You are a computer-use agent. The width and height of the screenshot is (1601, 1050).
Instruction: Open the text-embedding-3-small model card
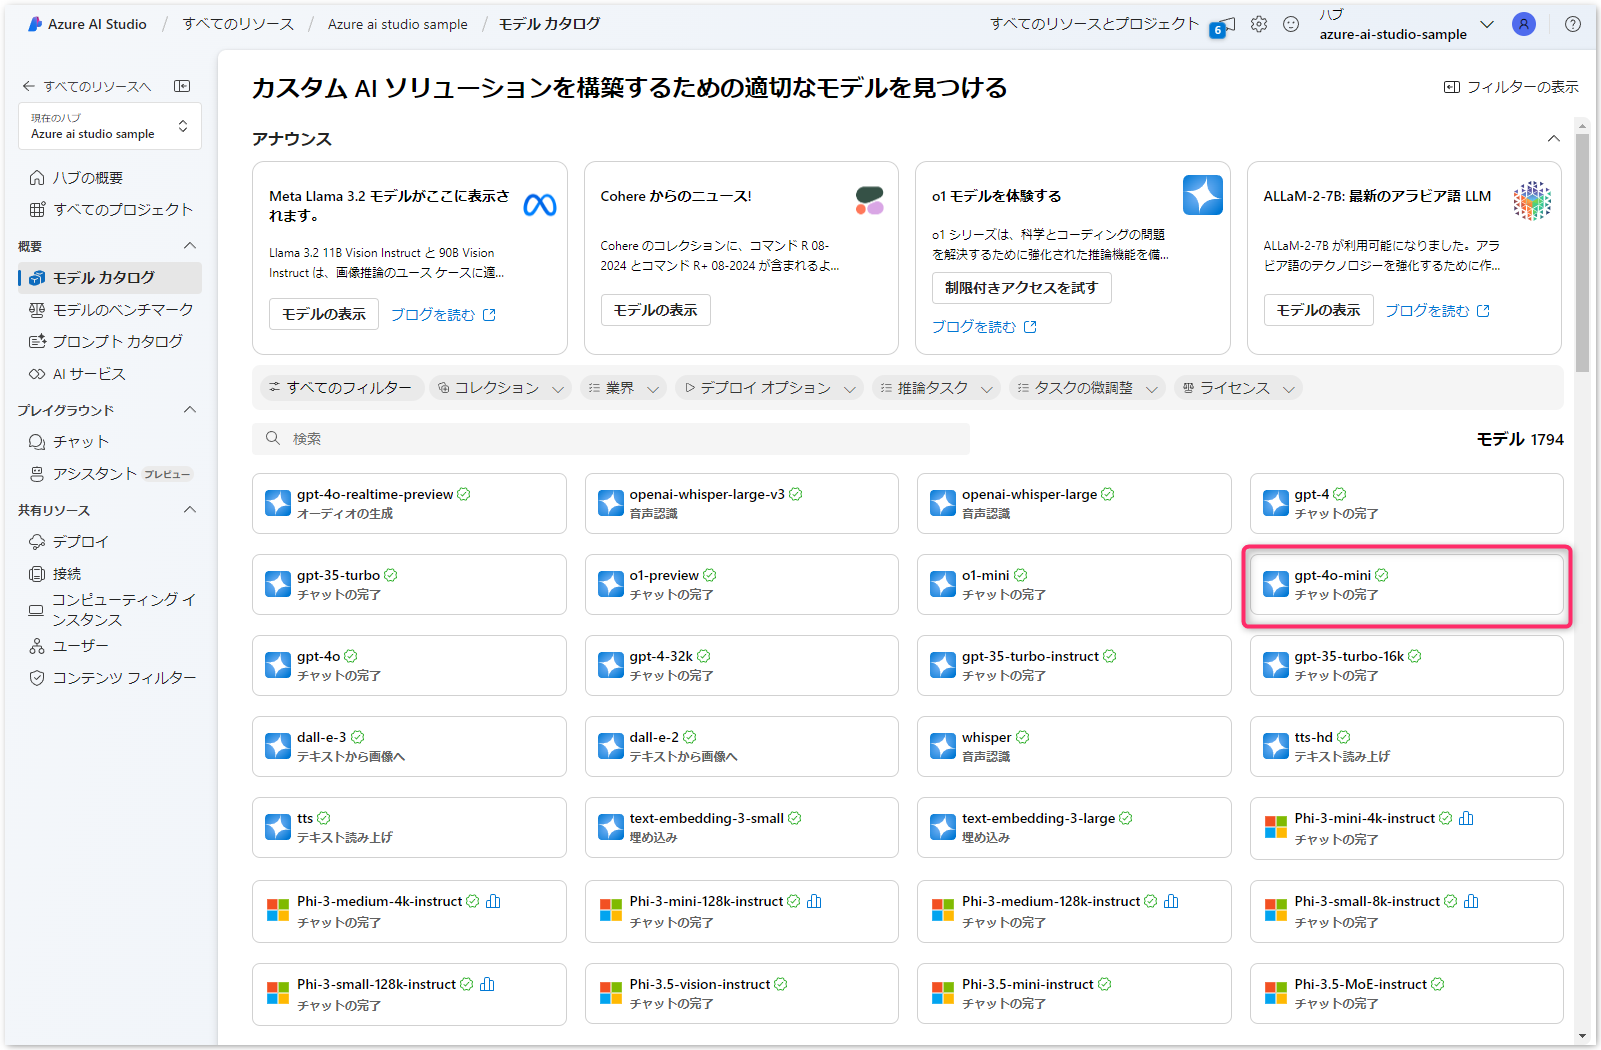tap(741, 828)
